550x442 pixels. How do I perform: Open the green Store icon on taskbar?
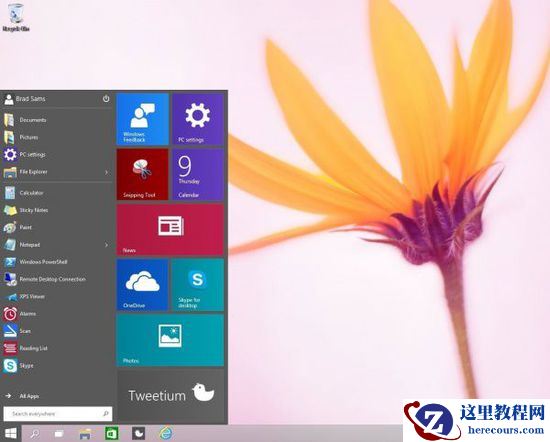point(112,434)
